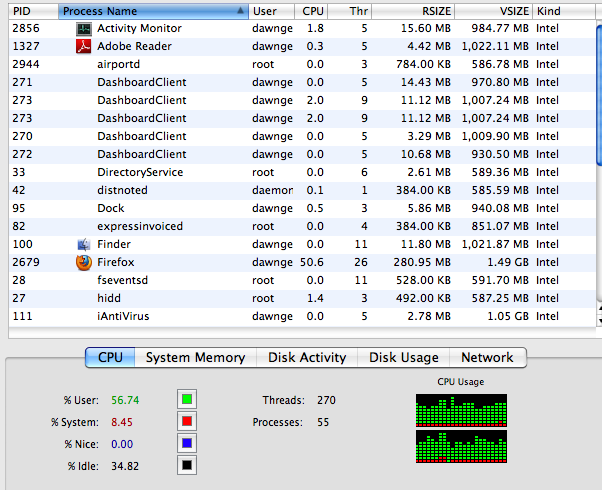Click the 0.00 % Nice value
Viewport: 602px width, 490px height.
[x=122, y=444]
